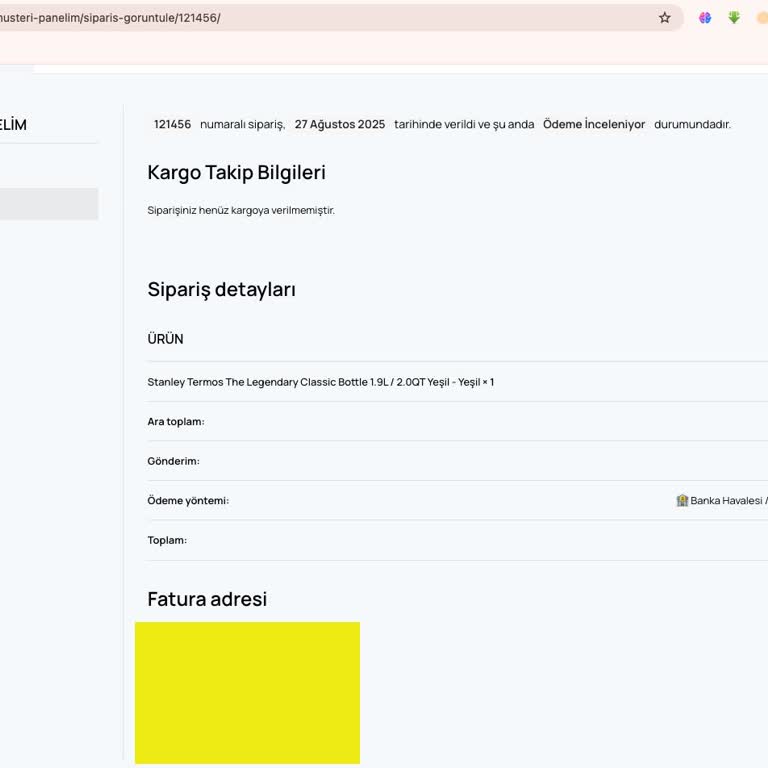This screenshot has height=768, width=768.
Task: Click the Fatura adresi heading
Action: (207, 599)
